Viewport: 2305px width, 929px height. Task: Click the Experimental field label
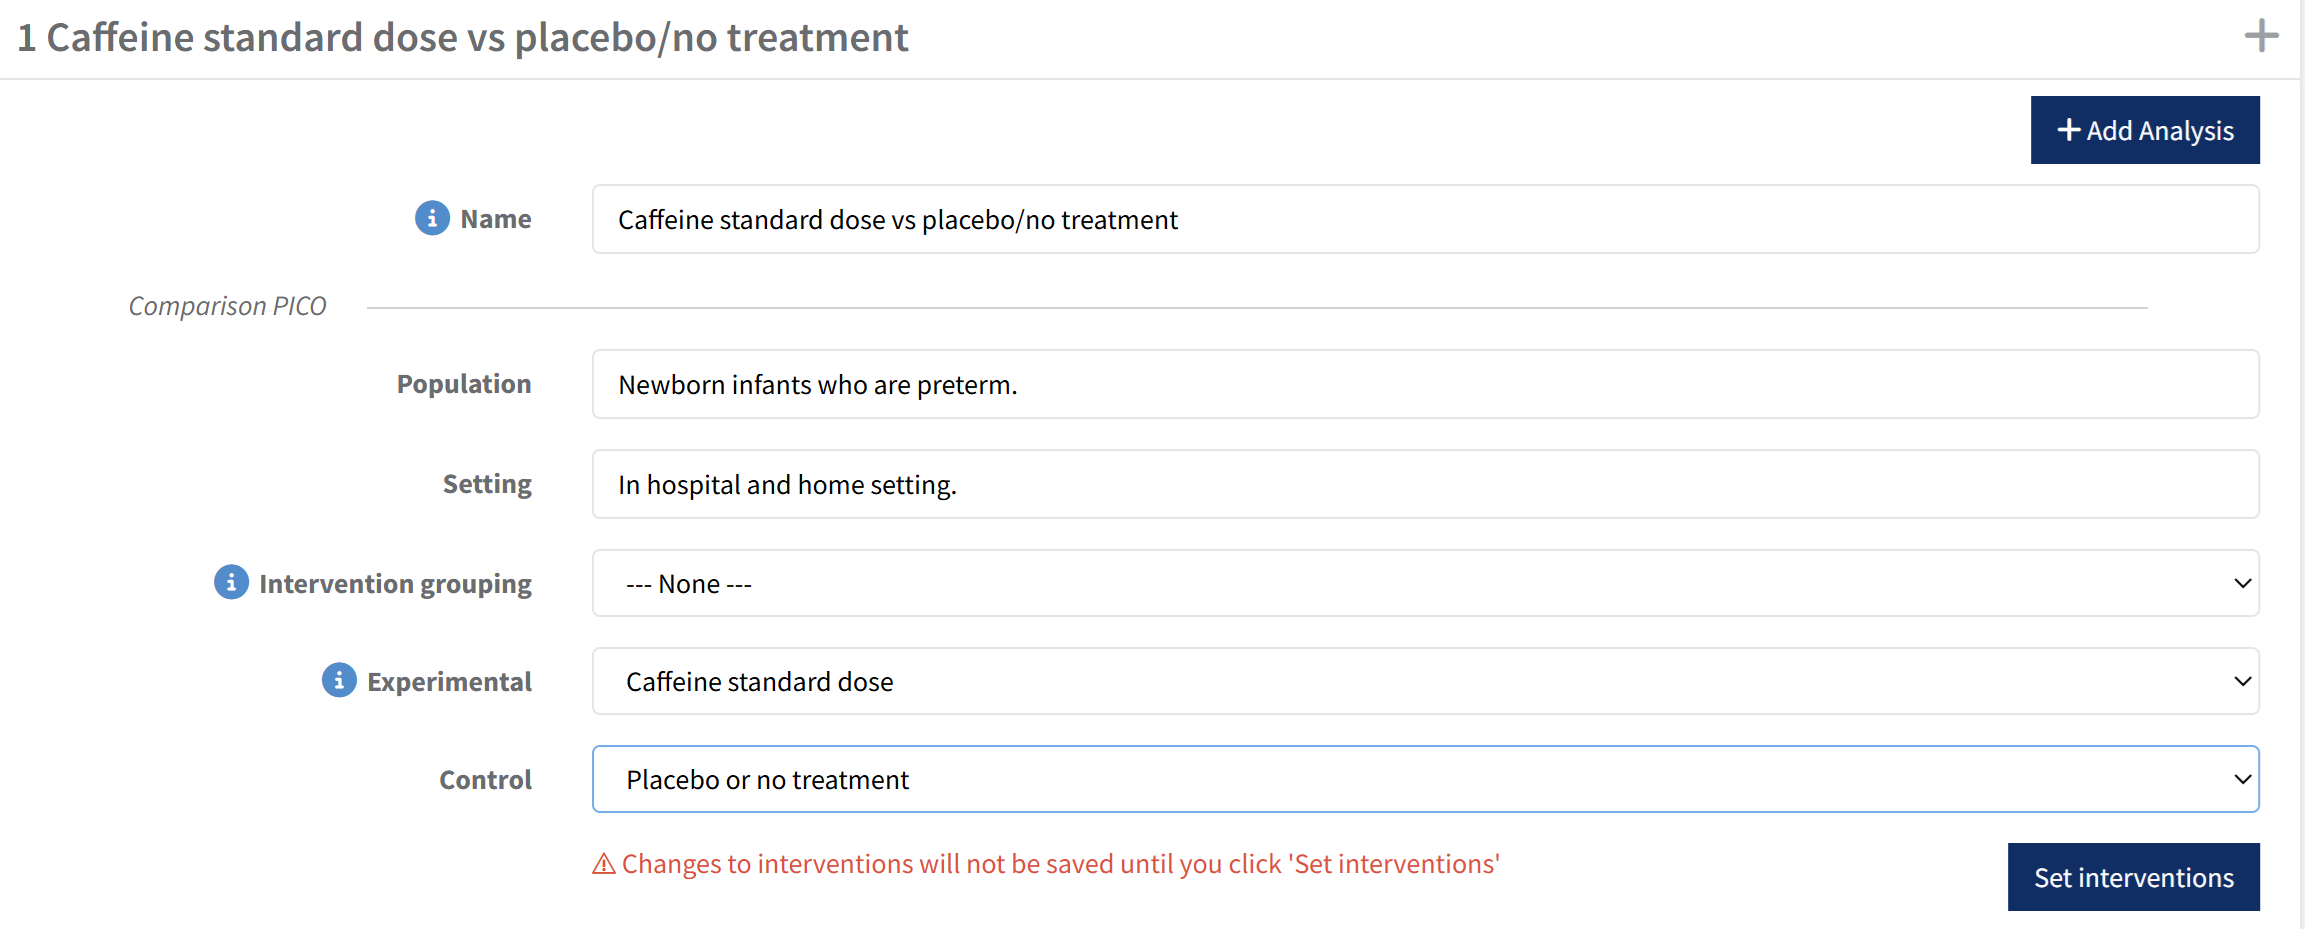tap(449, 682)
